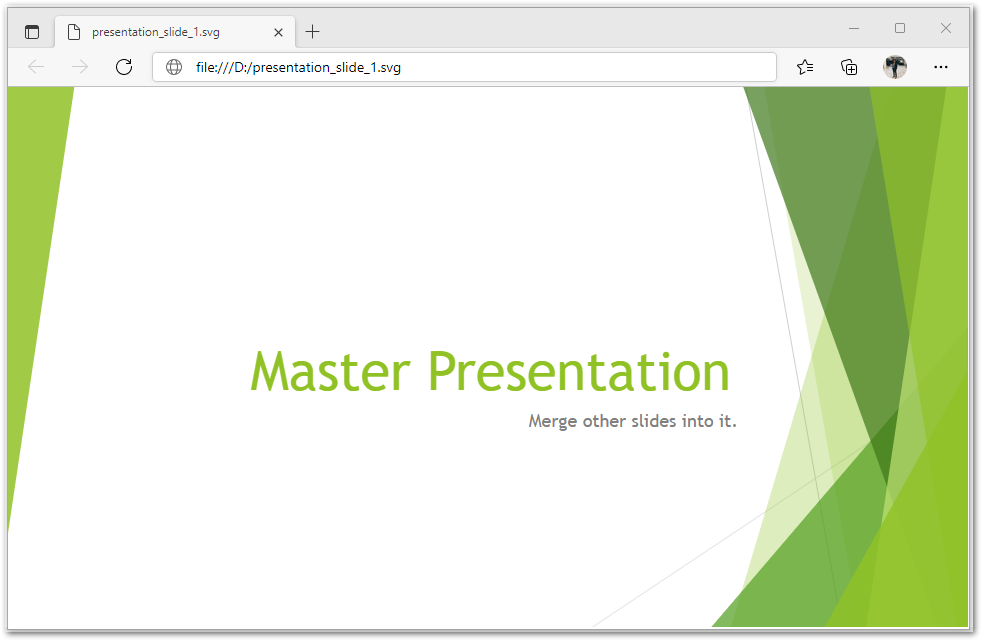The width and height of the screenshot is (982, 641).
Task: Refresh the presentation_slide_1.svg page
Action: click(123, 67)
